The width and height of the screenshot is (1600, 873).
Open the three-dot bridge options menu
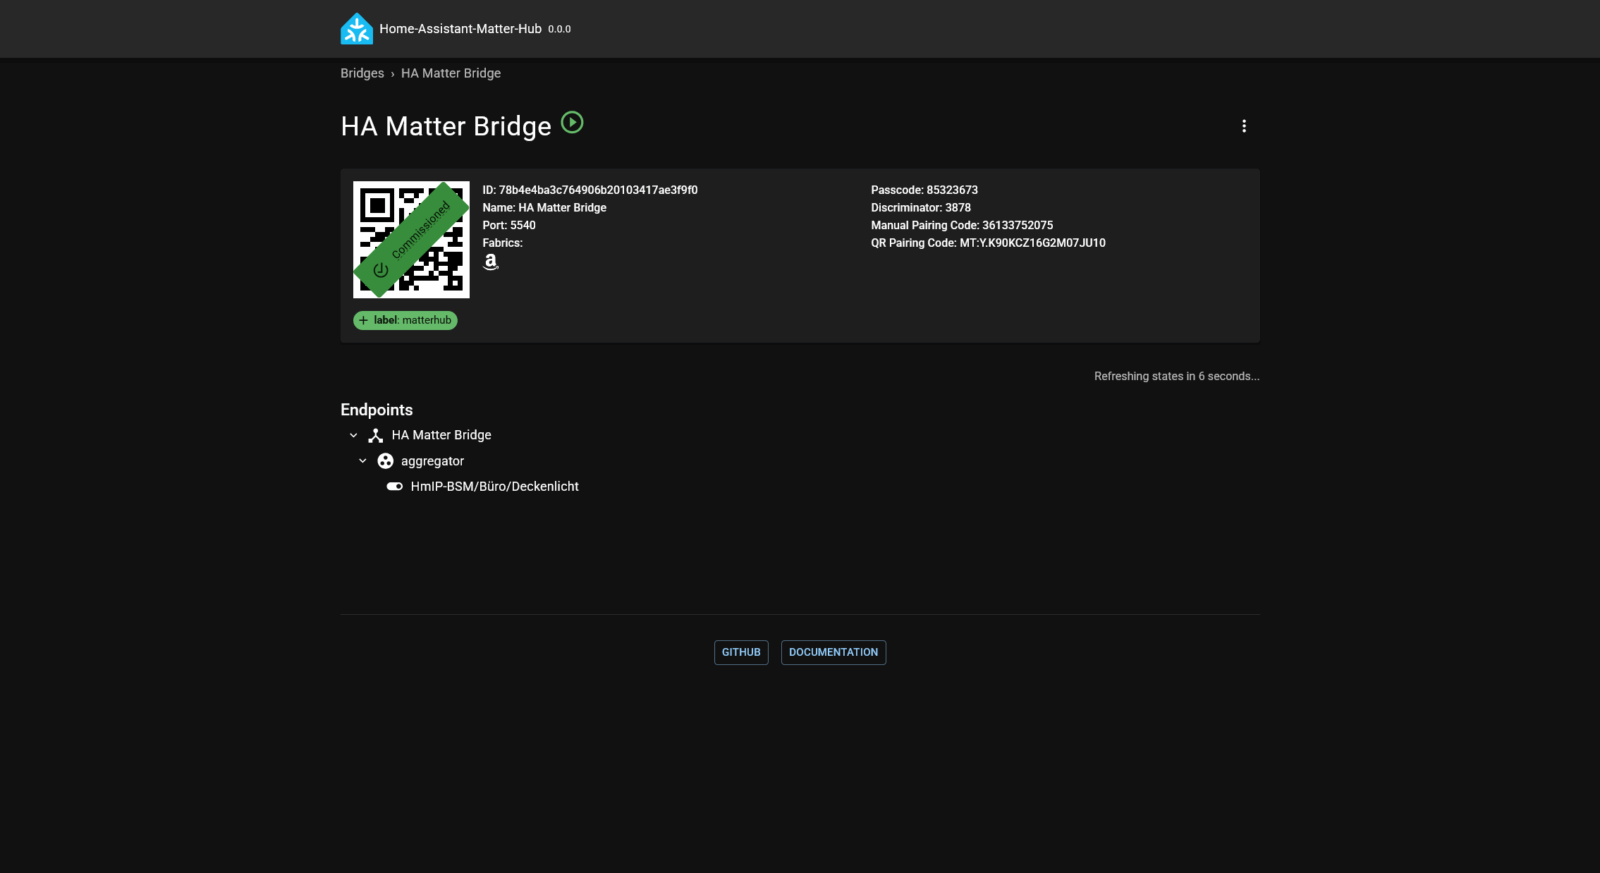pyautogui.click(x=1244, y=126)
